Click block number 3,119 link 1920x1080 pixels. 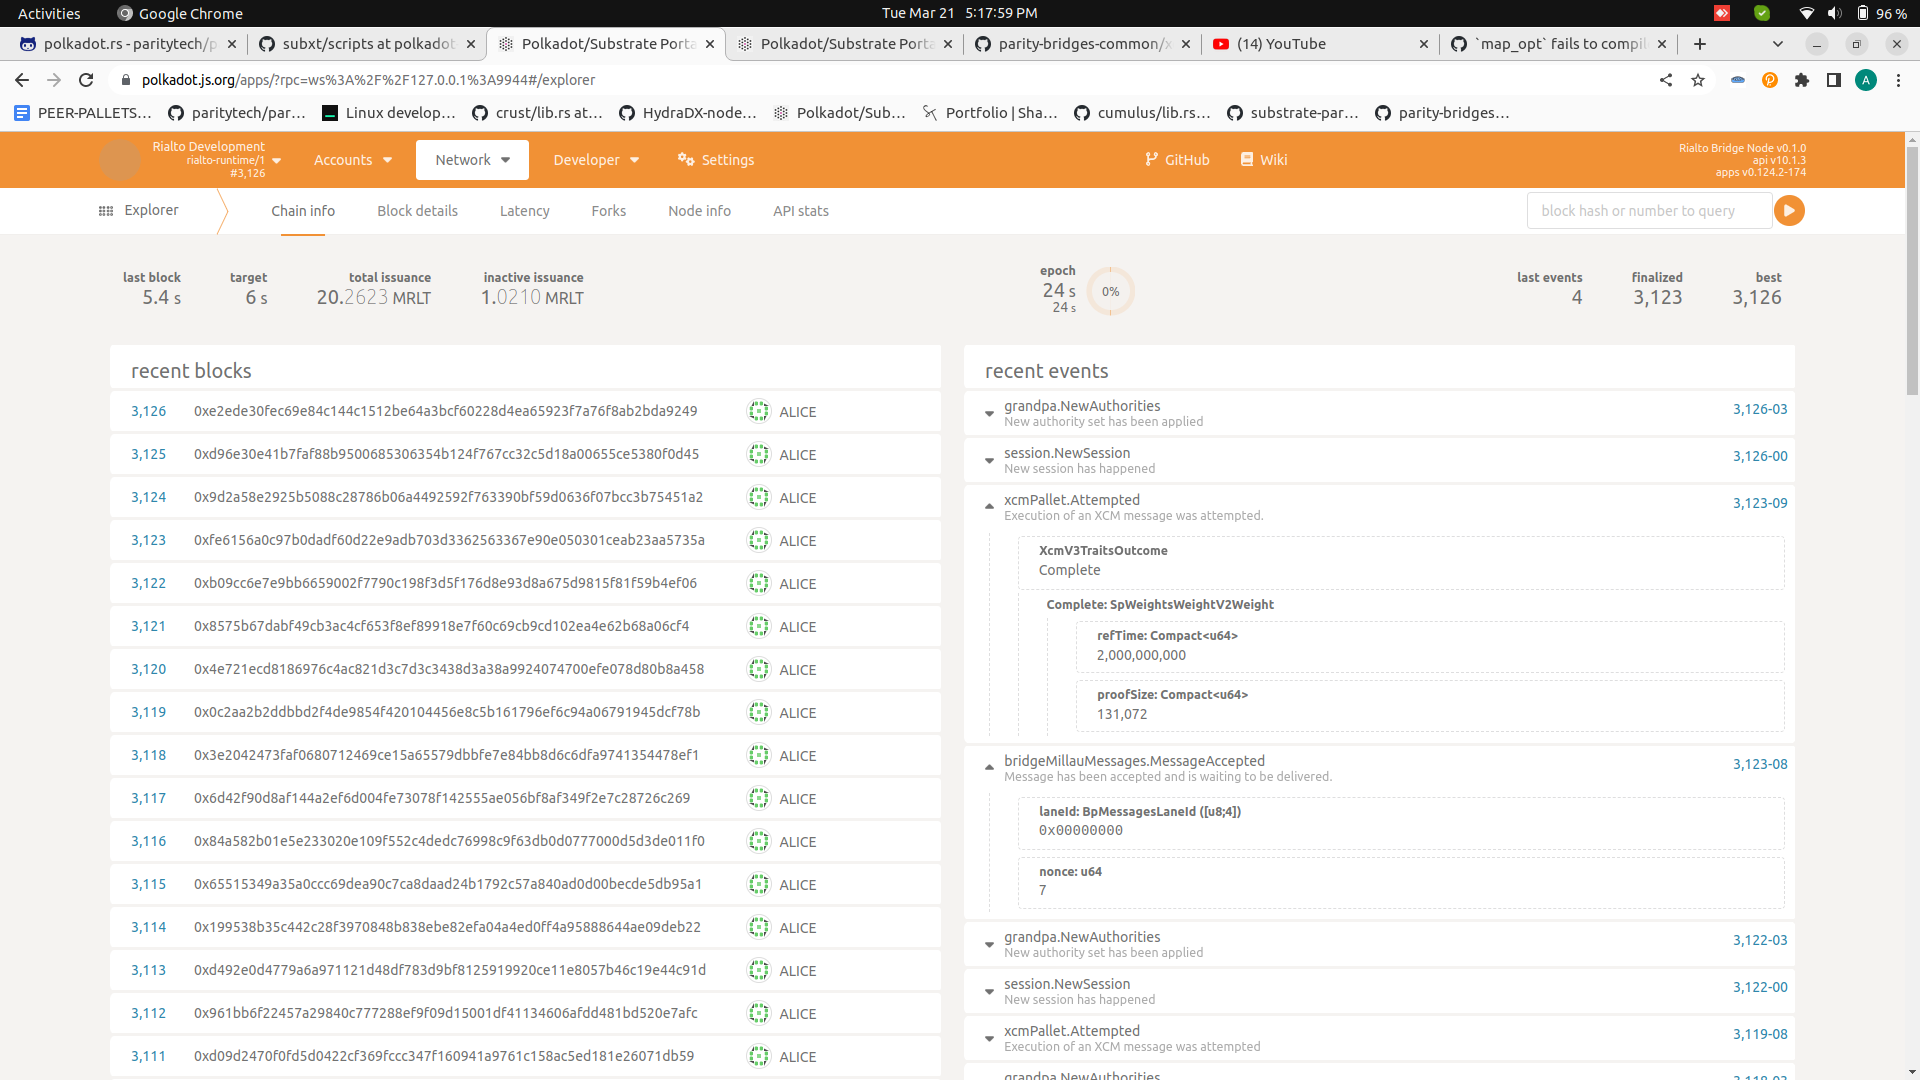pos(148,712)
